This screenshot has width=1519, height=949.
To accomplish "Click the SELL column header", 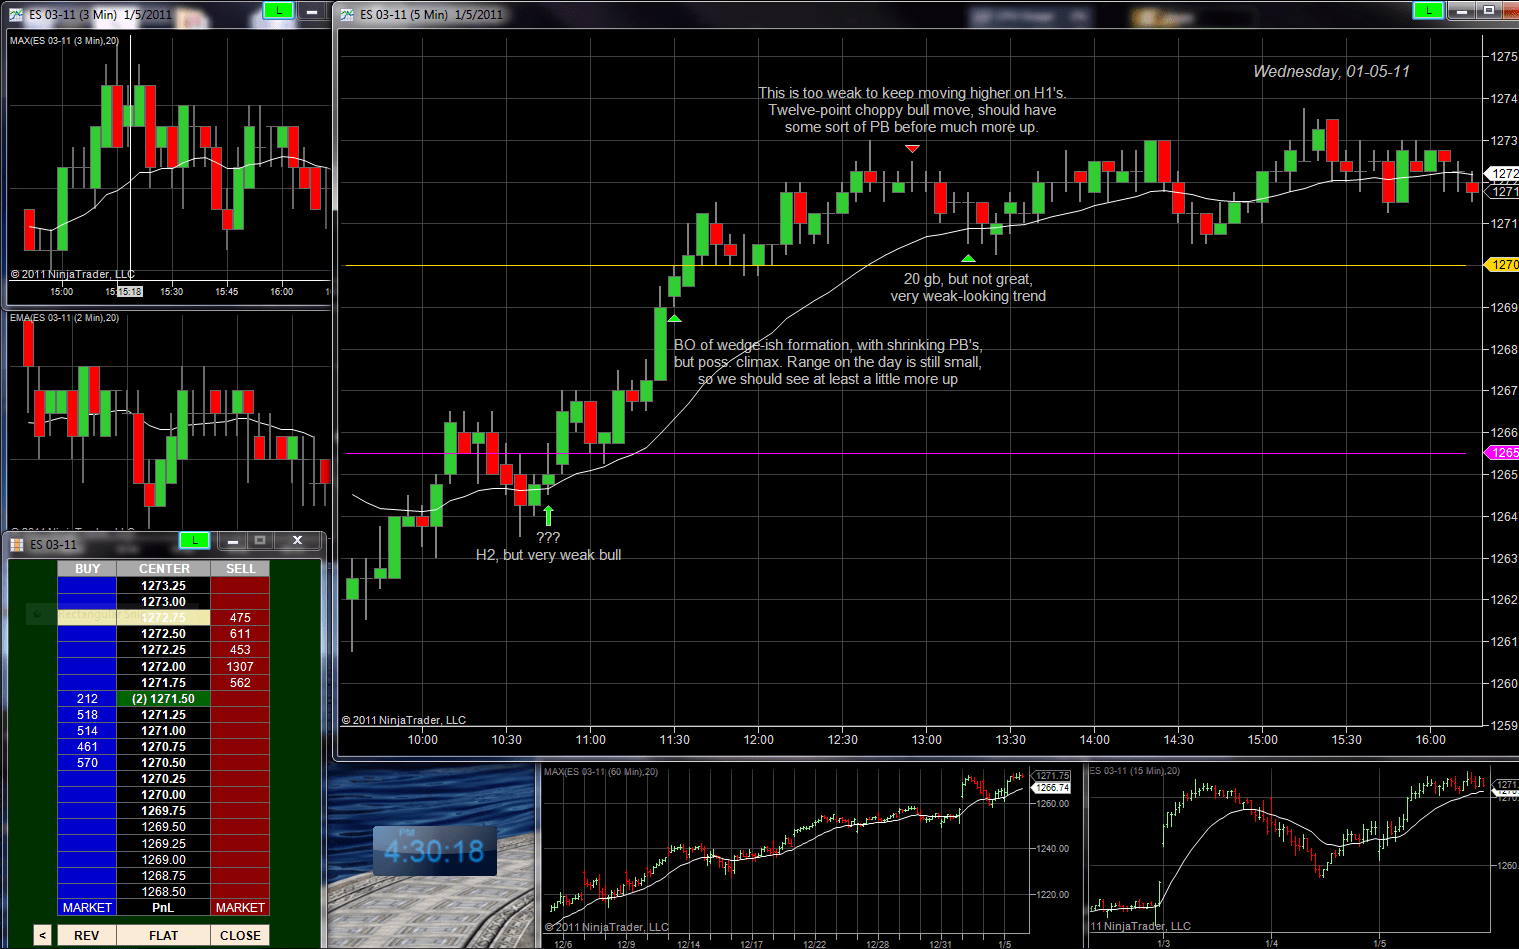I will click(x=240, y=568).
